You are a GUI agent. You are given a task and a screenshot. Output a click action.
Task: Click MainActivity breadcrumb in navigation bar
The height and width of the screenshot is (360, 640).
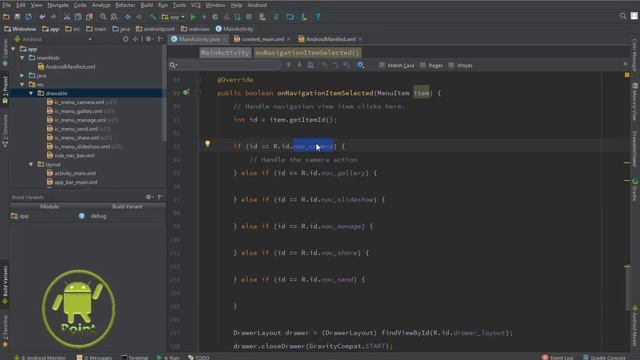click(234, 29)
